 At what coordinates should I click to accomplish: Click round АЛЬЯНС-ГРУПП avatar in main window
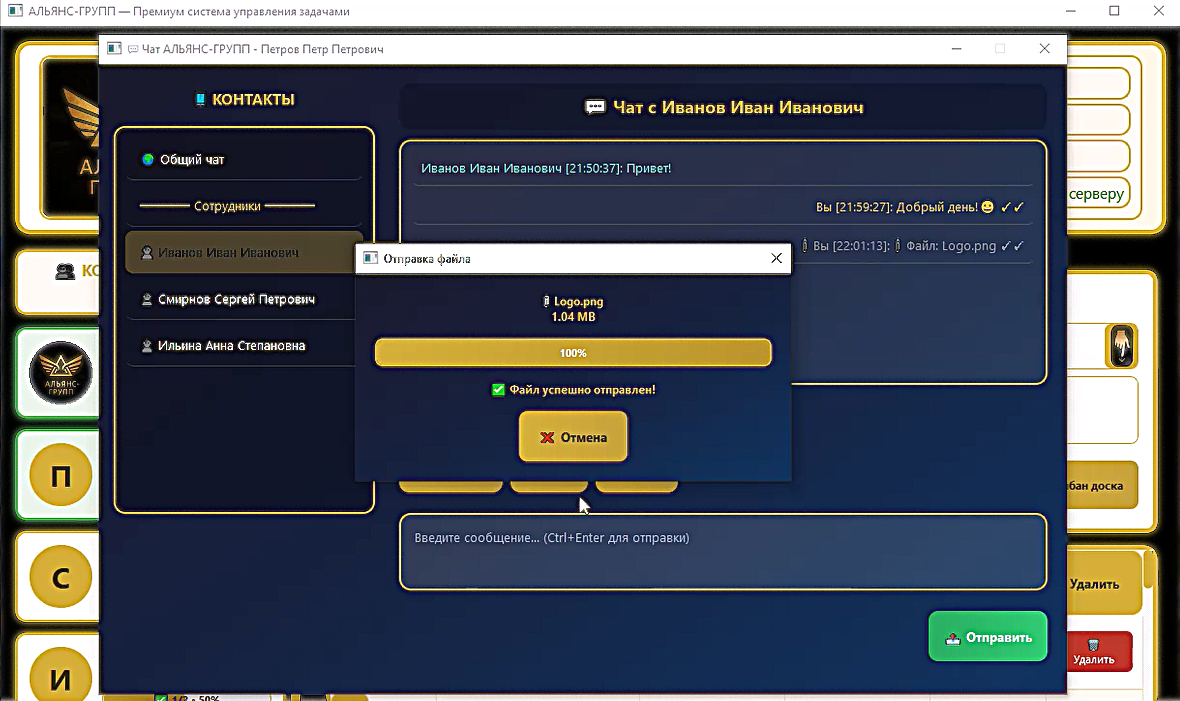60,373
